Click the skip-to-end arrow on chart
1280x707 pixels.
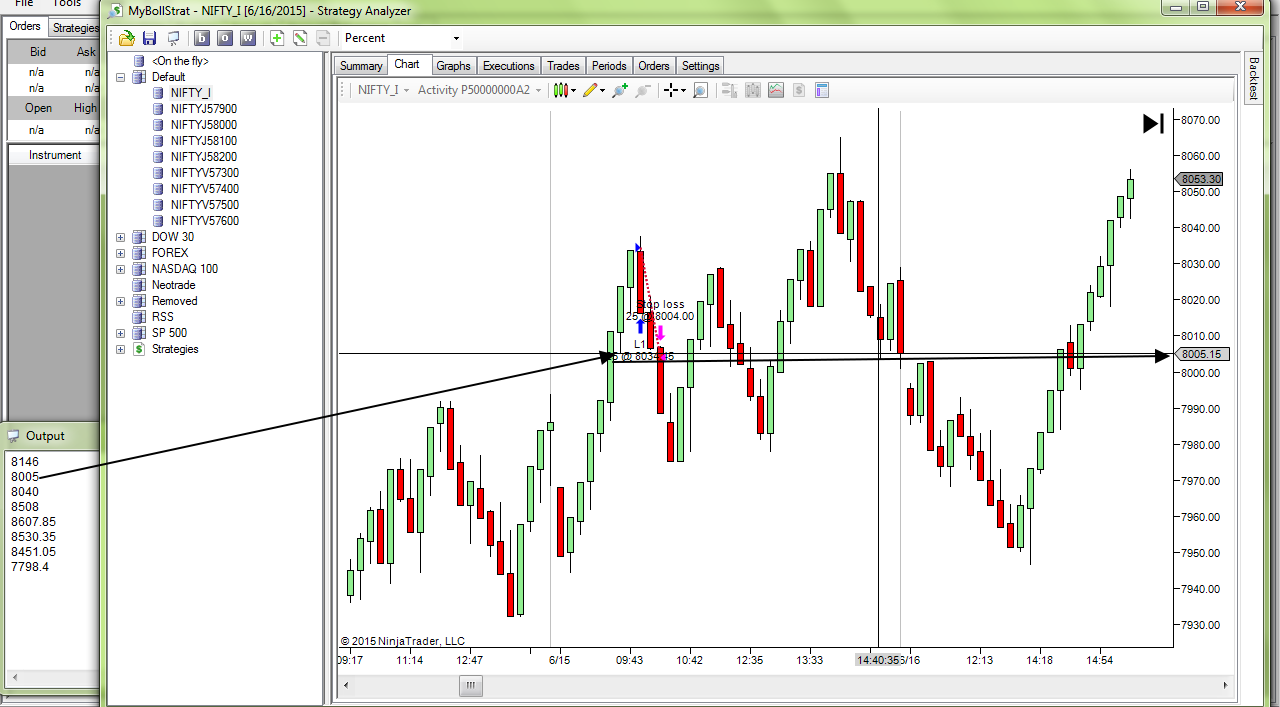tap(1153, 123)
